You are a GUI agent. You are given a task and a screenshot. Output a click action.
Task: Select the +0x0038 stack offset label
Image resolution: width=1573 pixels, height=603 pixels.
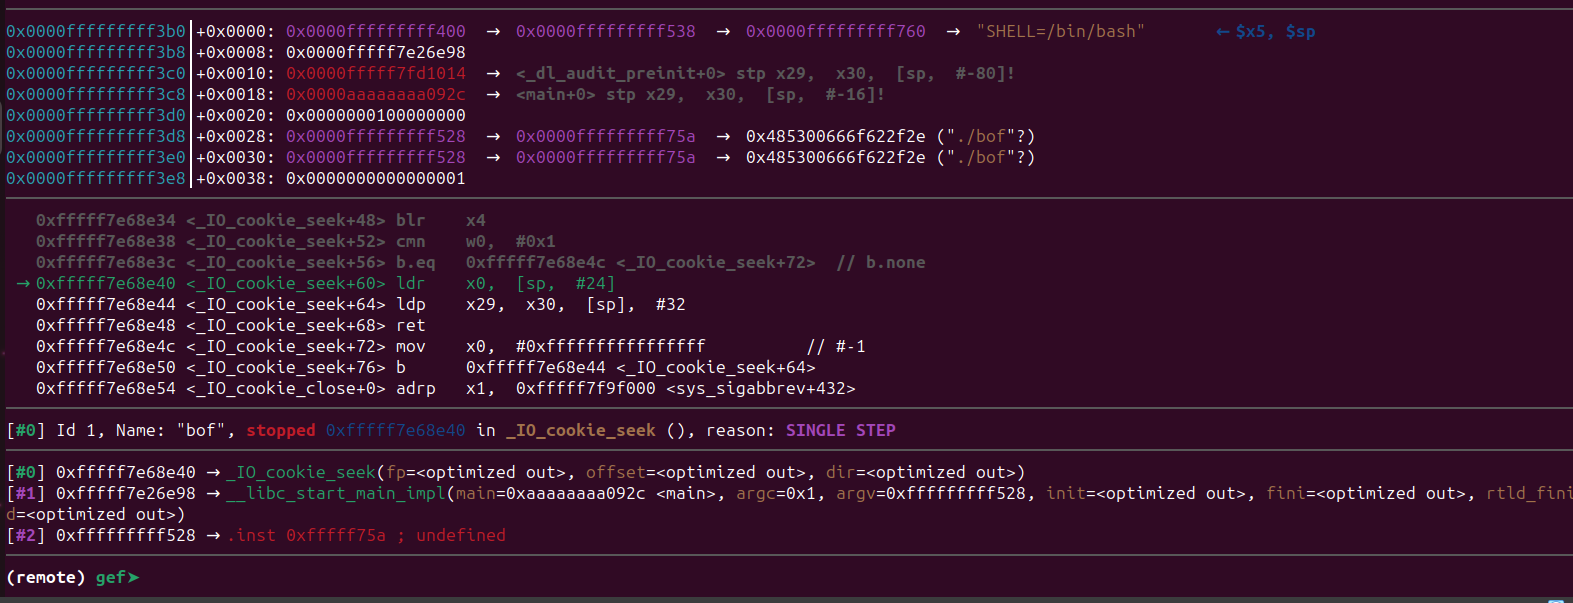(235, 179)
